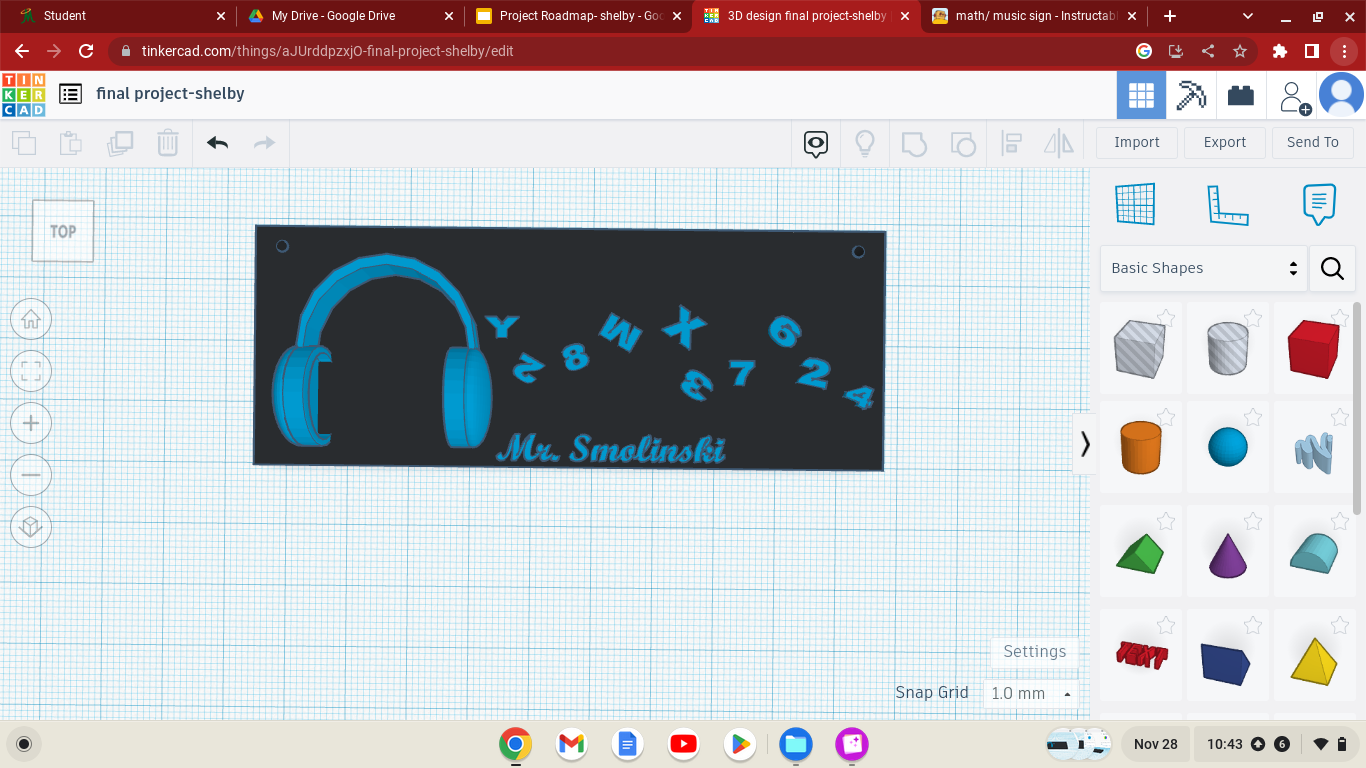Select the Ruler tool
The height and width of the screenshot is (768, 1366).
pos(1228,203)
